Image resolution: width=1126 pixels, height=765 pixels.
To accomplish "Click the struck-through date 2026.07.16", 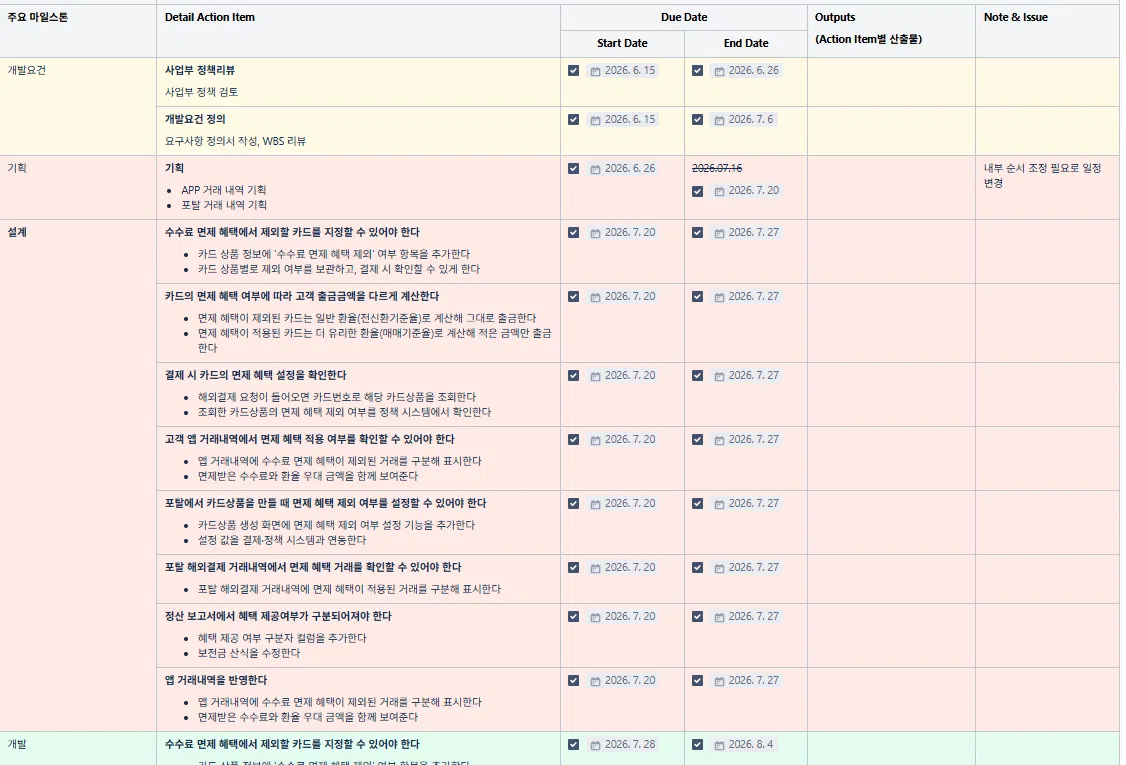I will click(x=717, y=168).
